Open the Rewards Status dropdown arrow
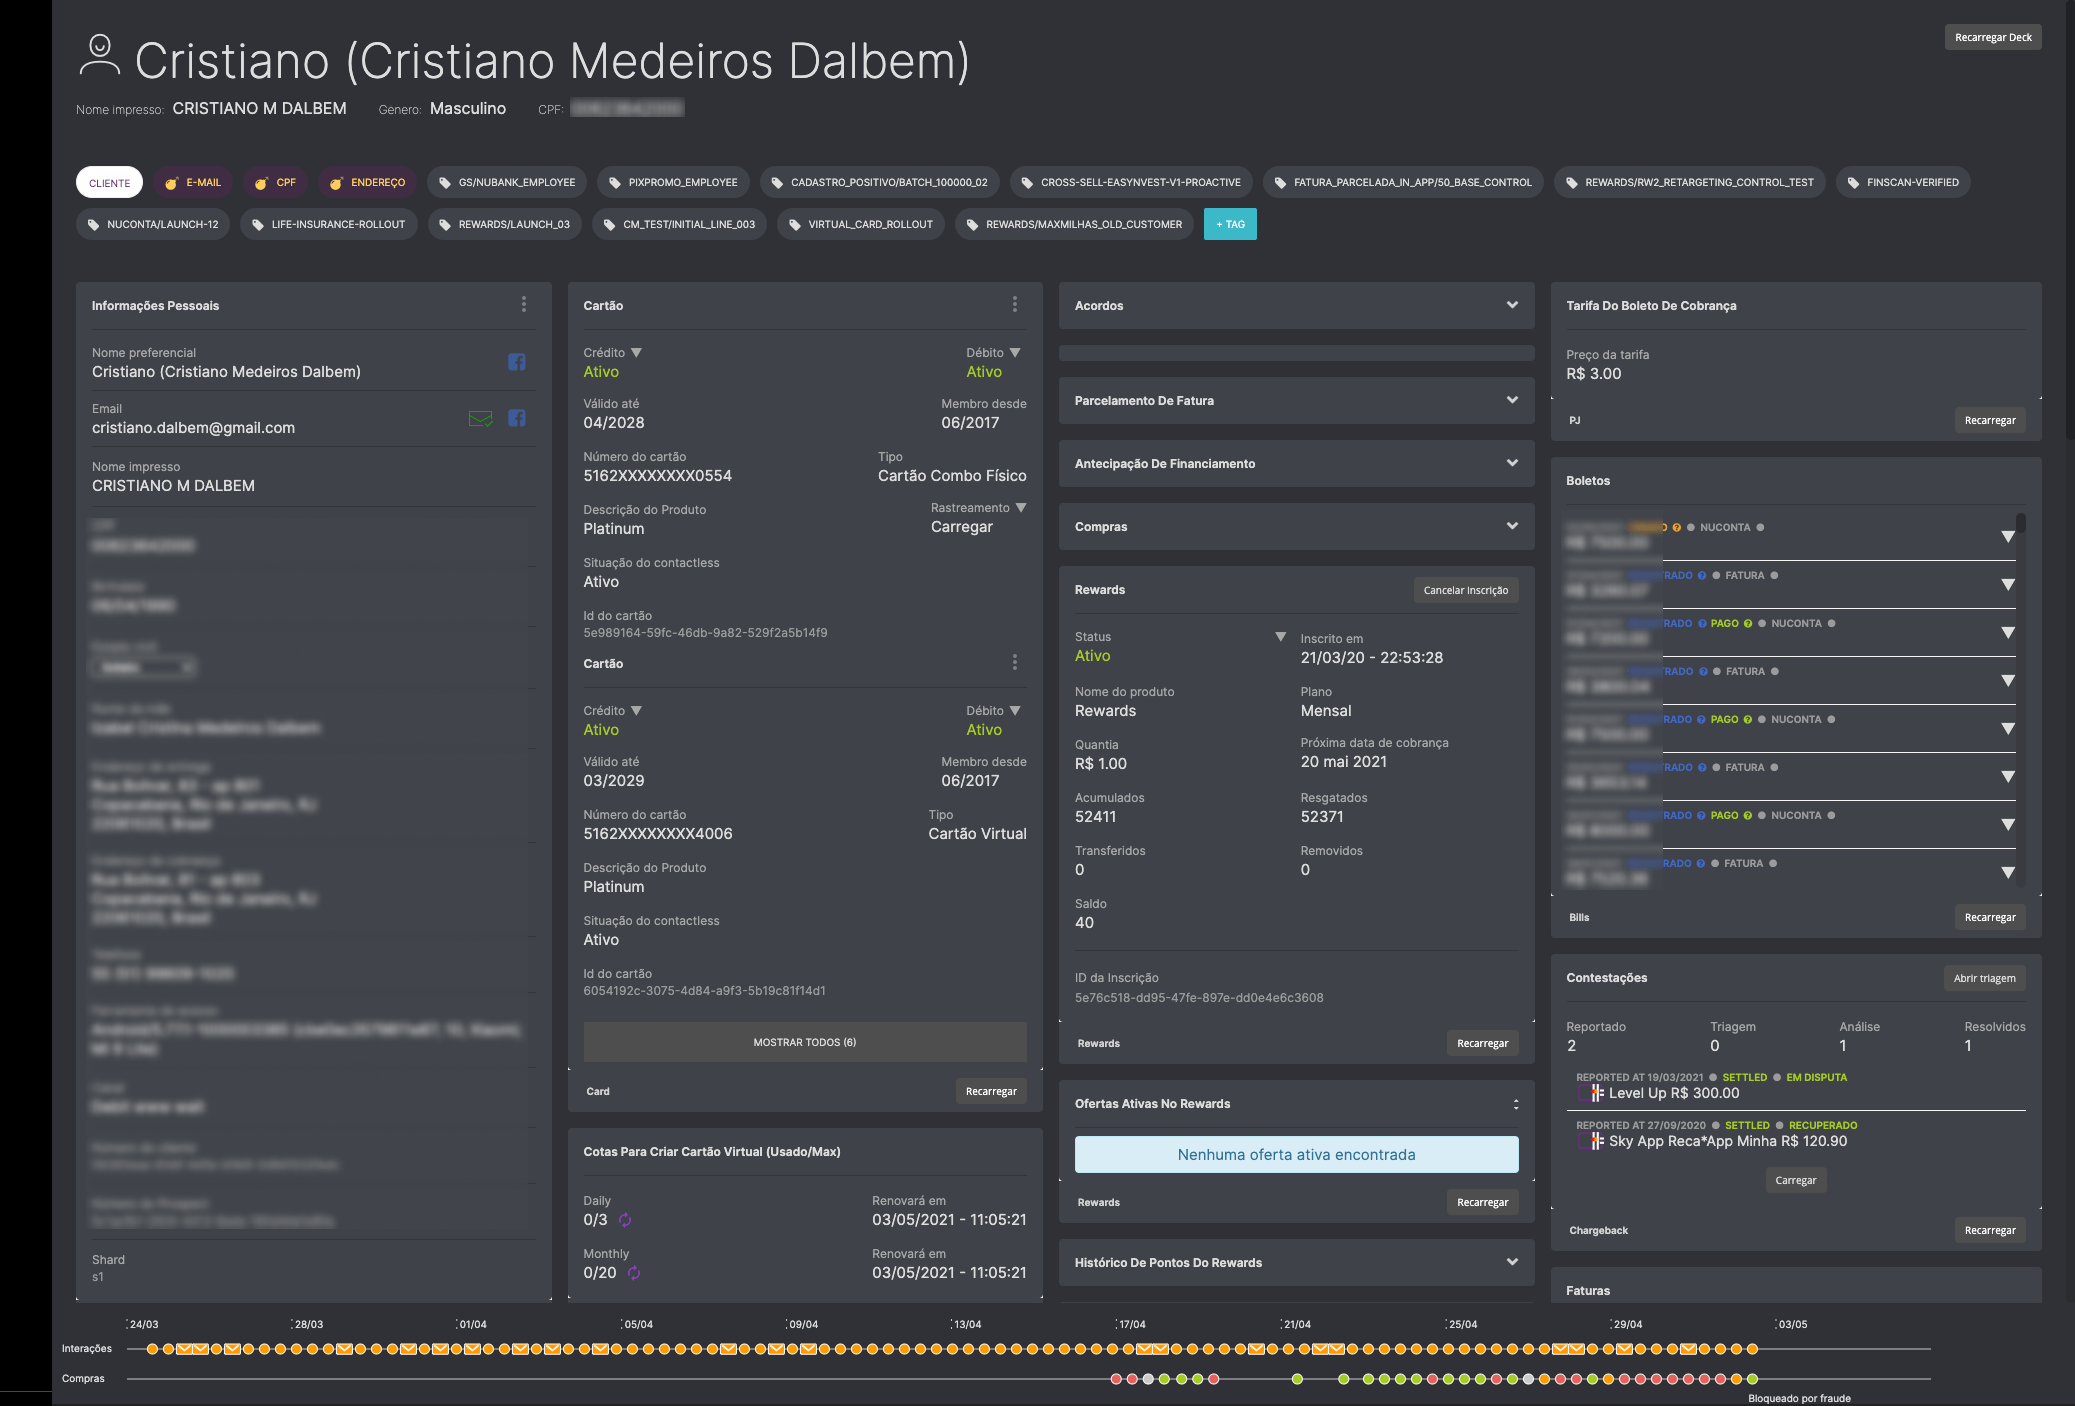Image resolution: width=2075 pixels, height=1406 pixels. 1280,637
